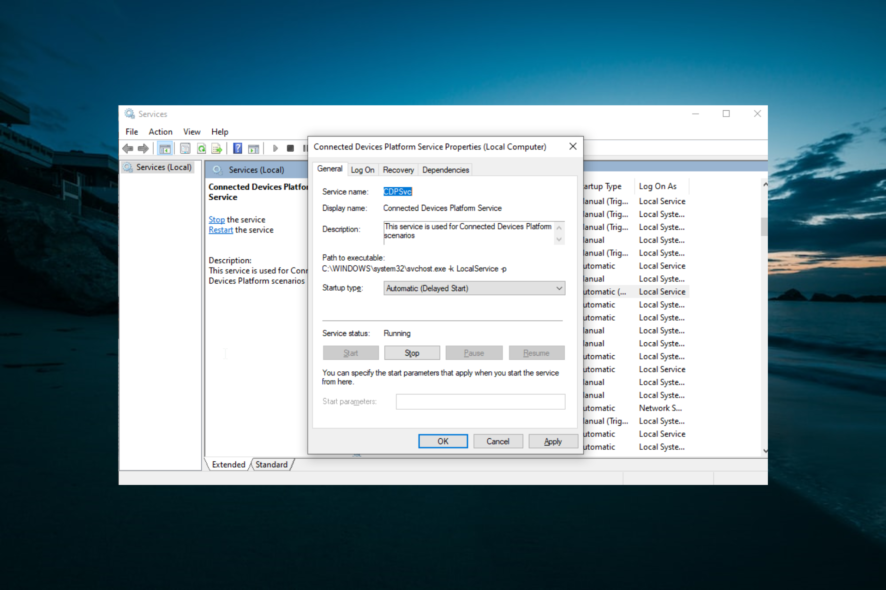Click the Services gear icon in title bar
This screenshot has width=886, height=590.
[130, 114]
